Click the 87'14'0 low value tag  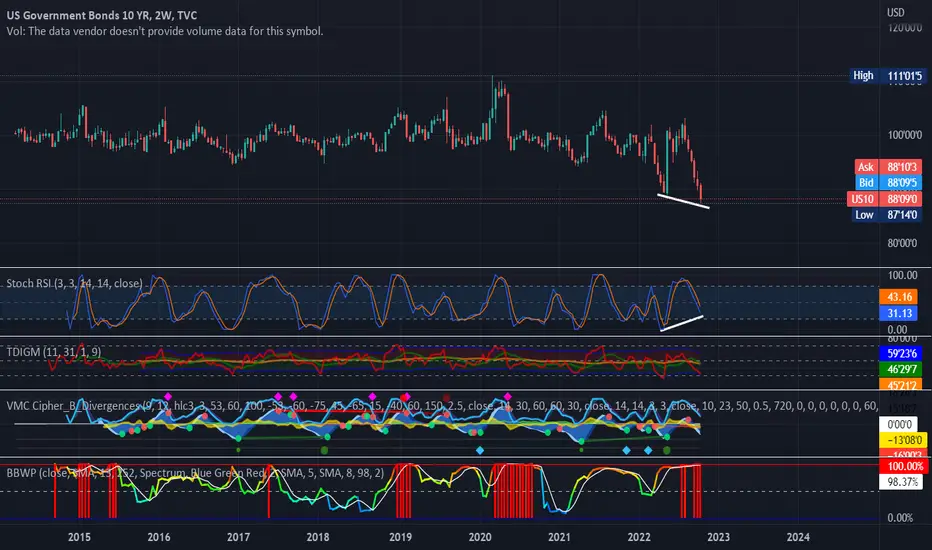[x=901, y=215]
